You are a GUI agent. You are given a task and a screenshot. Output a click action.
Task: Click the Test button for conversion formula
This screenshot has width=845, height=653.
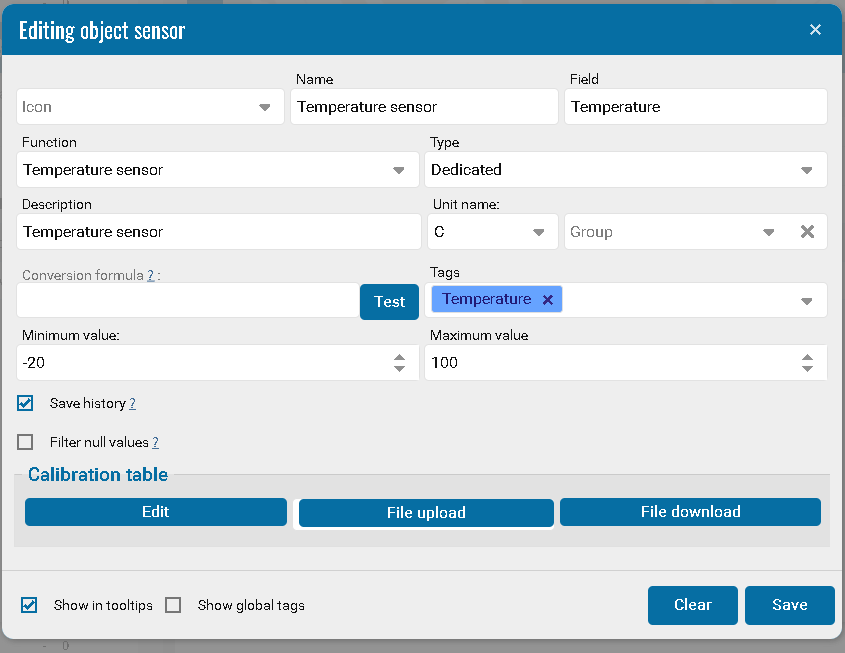[x=389, y=301]
